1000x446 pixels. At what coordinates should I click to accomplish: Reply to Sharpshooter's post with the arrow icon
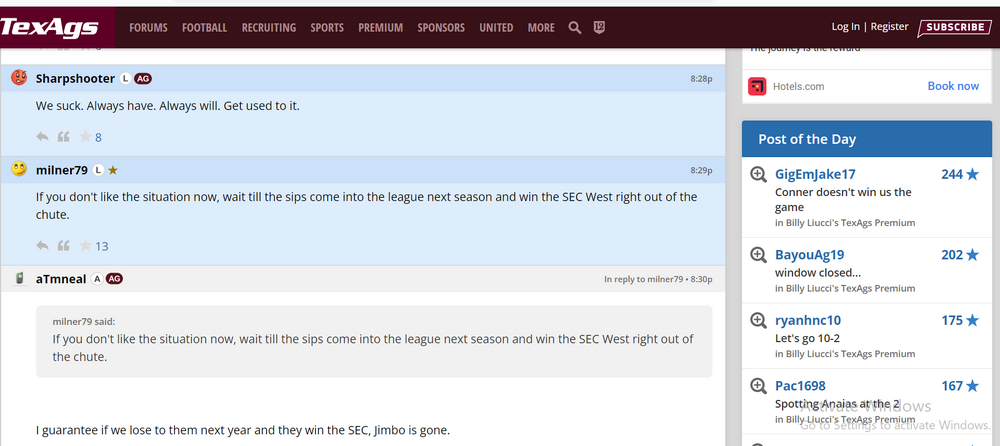(x=42, y=137)
